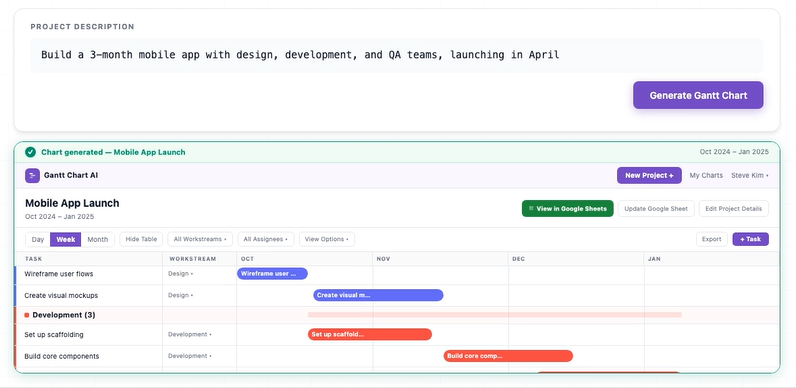The width and height of the screenshot is (796, 388).
Task: Change workstream of Wireframe user flows
Action: coord(180,274)
